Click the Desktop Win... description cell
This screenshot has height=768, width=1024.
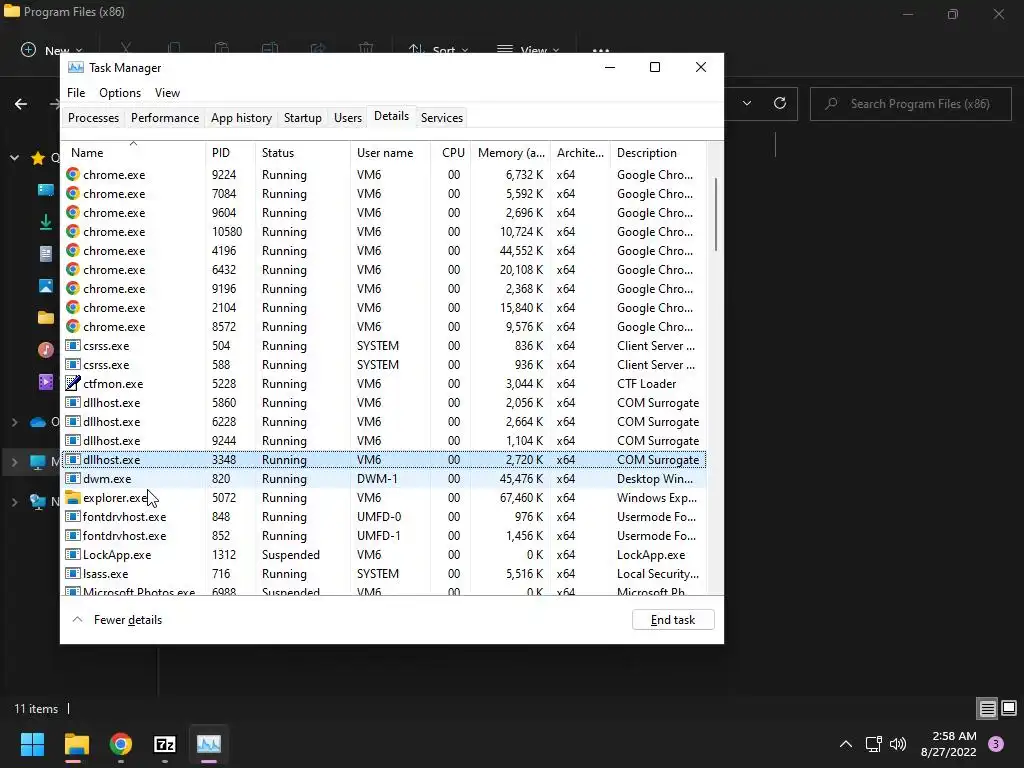point(655,479)
